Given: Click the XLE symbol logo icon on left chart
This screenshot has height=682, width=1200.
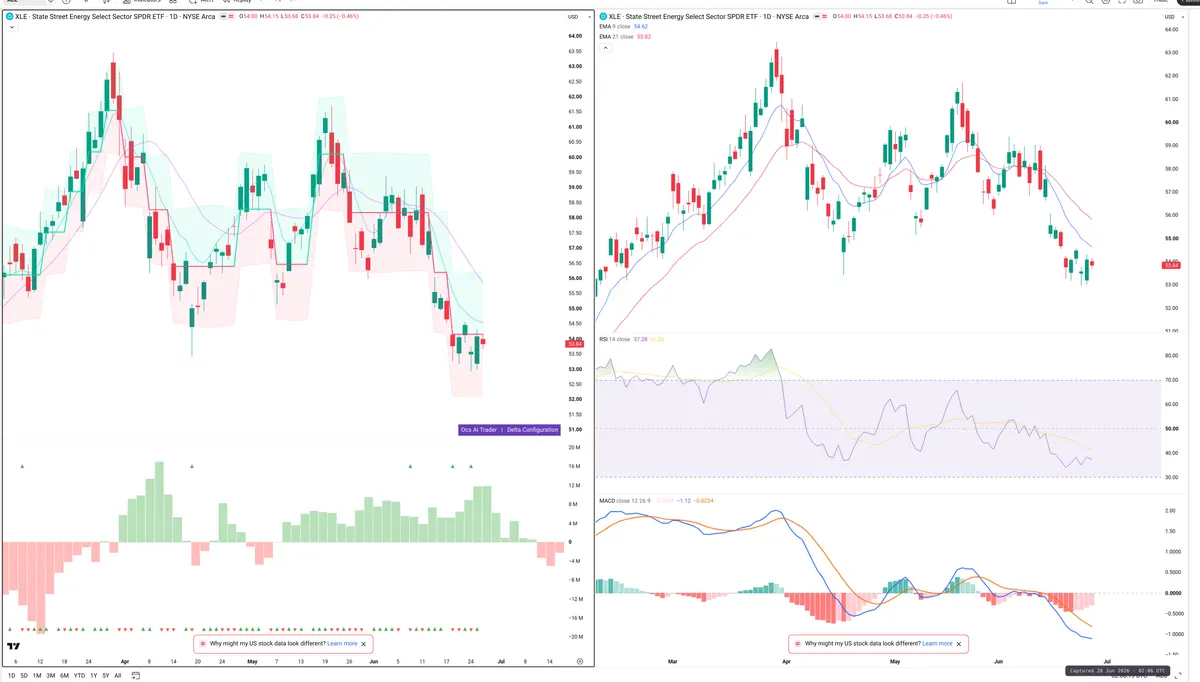Looking at the screenshot, I should pos(9,16).
